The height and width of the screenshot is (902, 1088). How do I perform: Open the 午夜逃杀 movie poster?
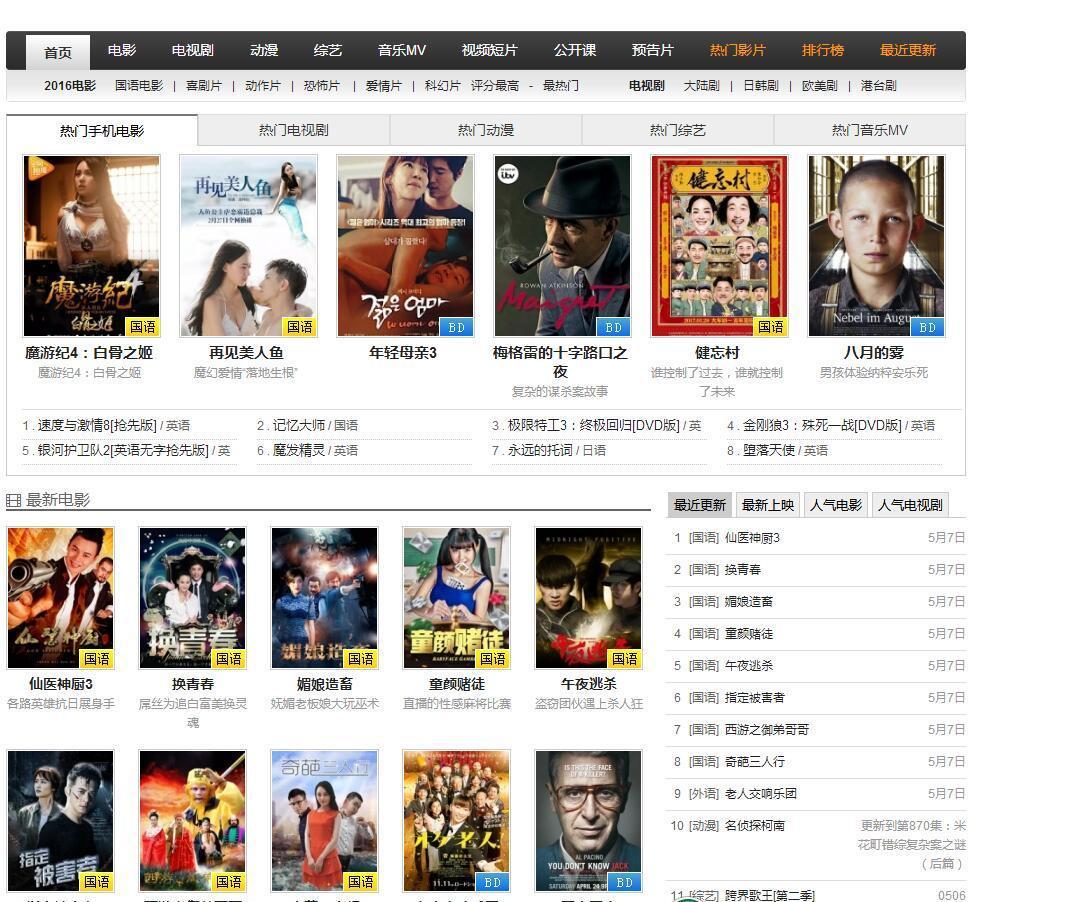[588, 598]
